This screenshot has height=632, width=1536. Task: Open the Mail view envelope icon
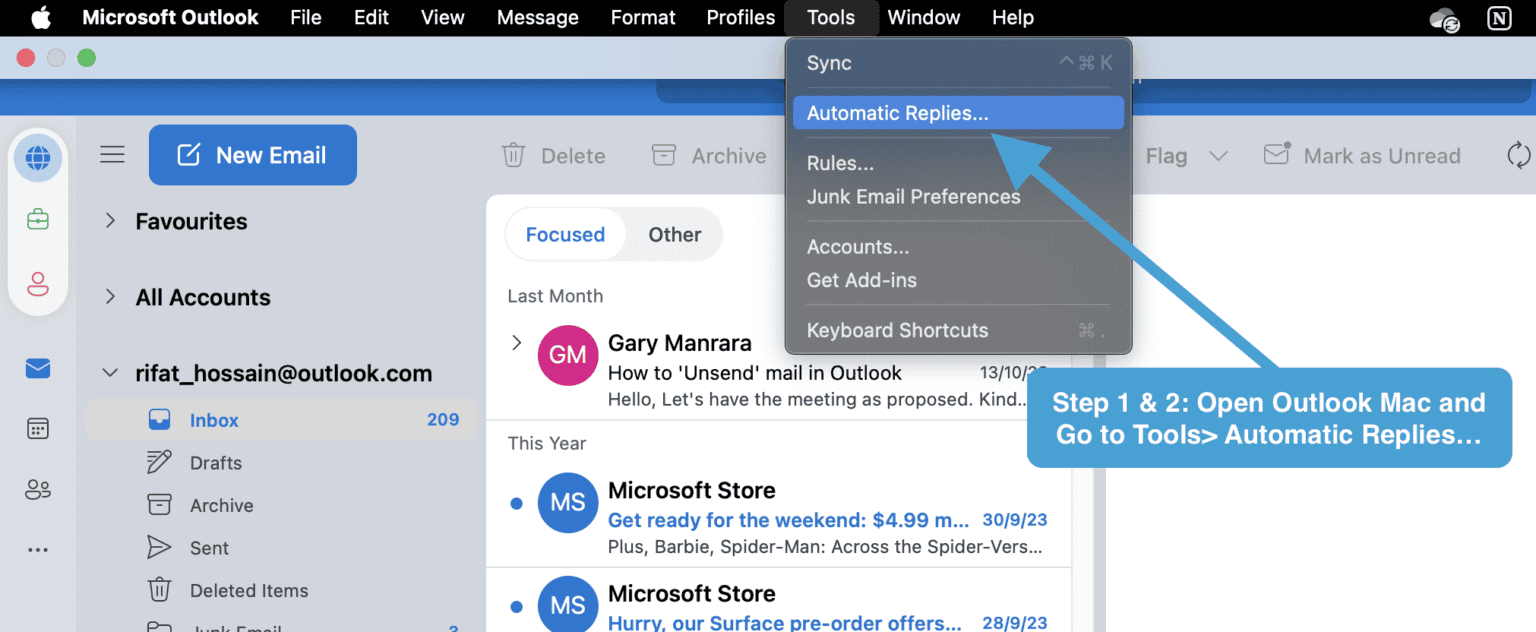click(37, 368)
